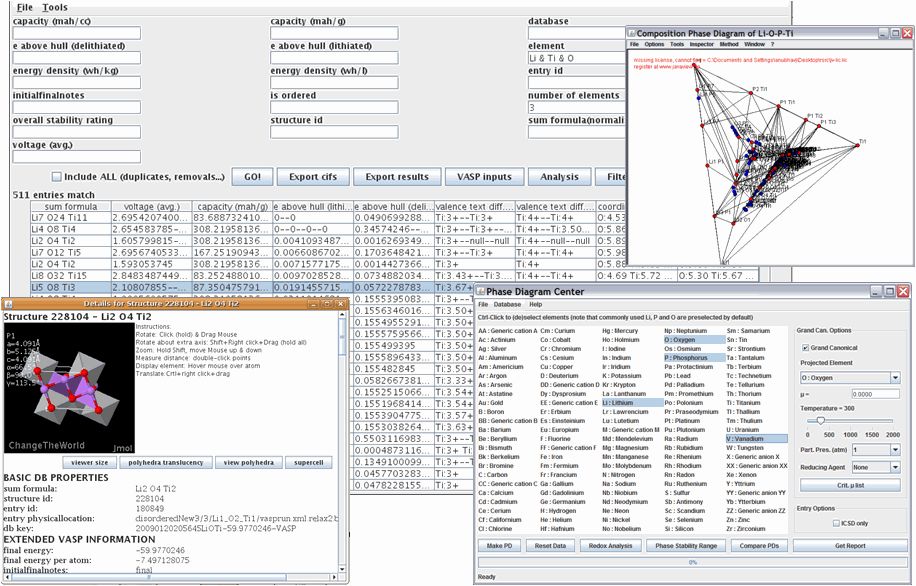Screen dimensions: 916x586
Task: Select Co : Cobalt in element list
Action: [556, 339]
